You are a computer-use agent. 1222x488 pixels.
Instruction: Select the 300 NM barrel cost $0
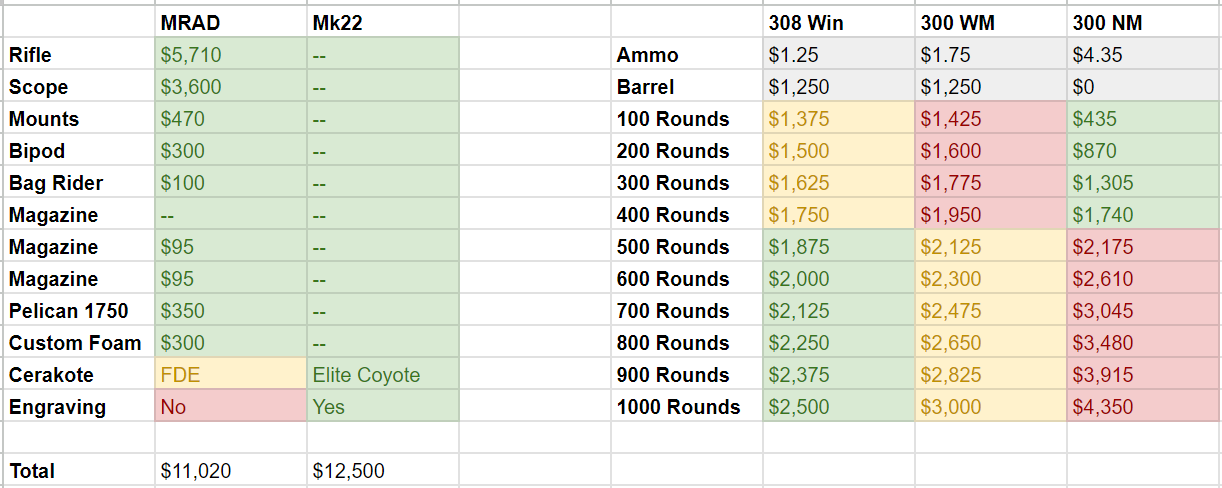(1144, 87)
